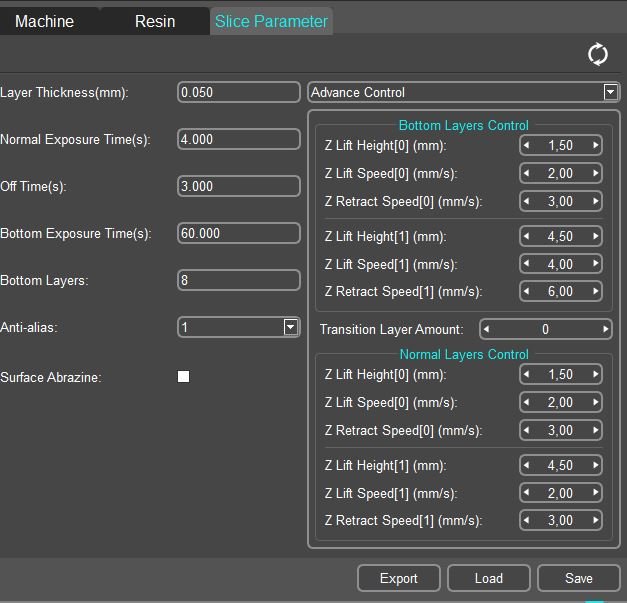The image size is (627, 603).
Task: Increase Normal Z Lift Speed[1] right arrow
Action: [596, 493]
